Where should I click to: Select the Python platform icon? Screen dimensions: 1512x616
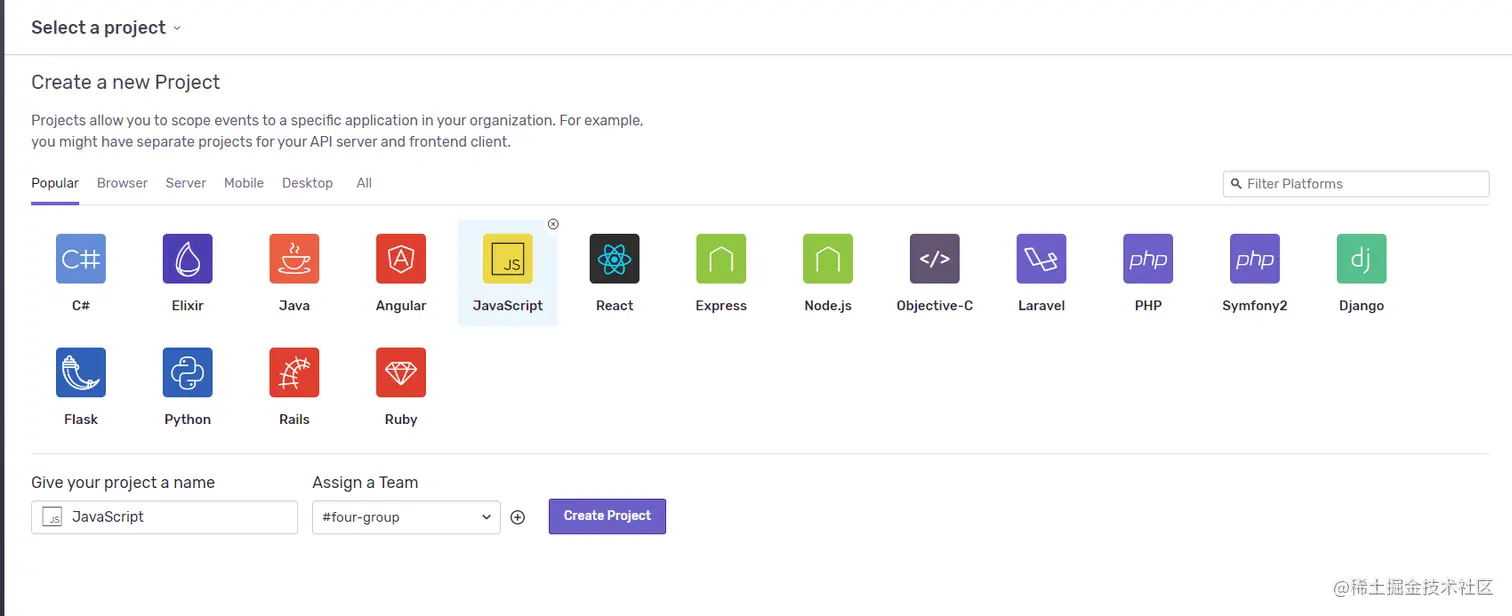click(x=188, y=373)
